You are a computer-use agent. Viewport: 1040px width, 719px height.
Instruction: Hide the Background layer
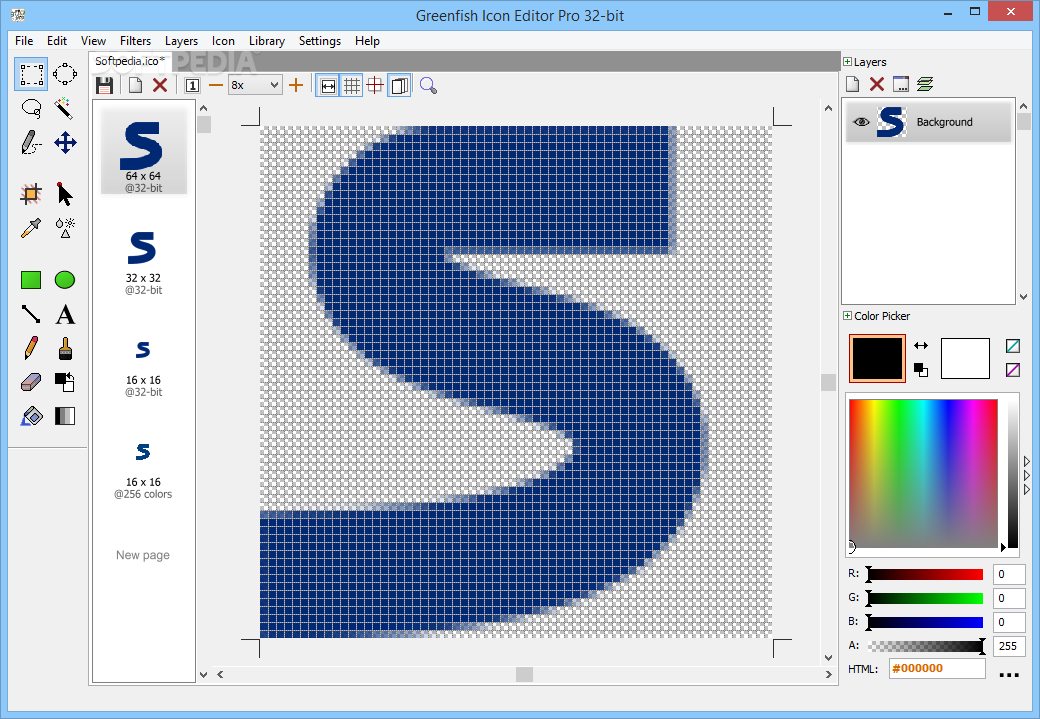(861, 121)
